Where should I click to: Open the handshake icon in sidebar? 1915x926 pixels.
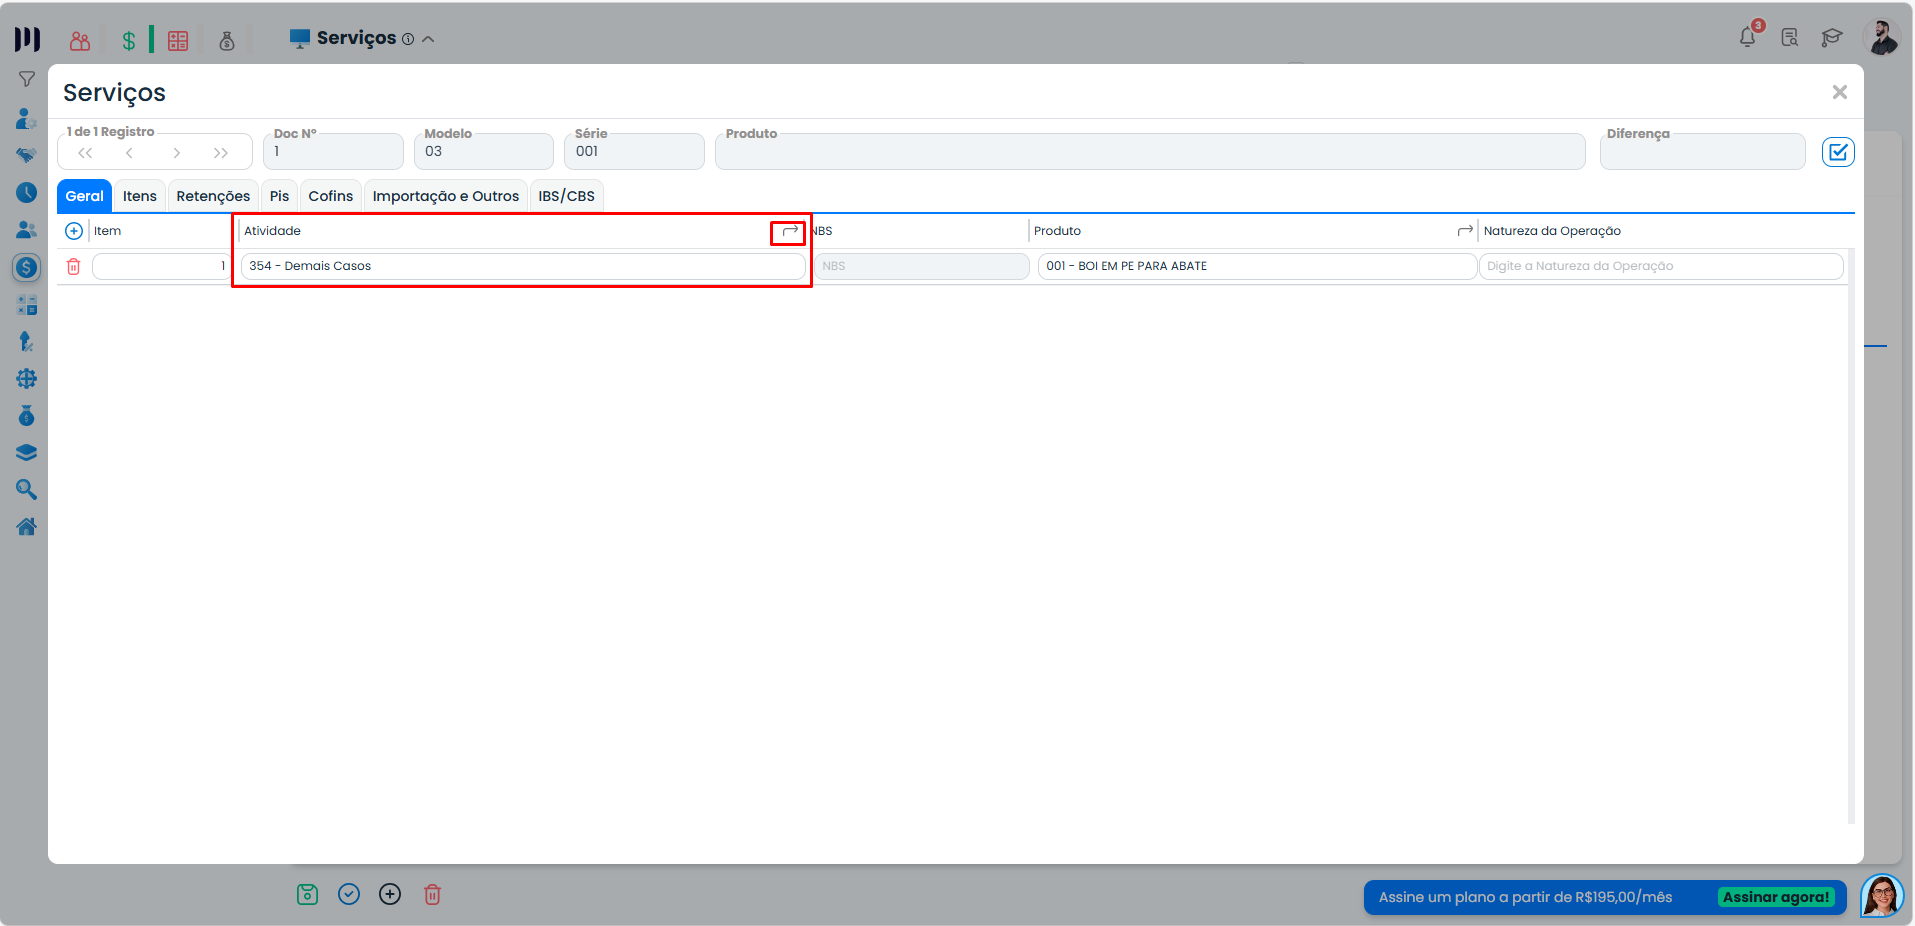point(27,155)
